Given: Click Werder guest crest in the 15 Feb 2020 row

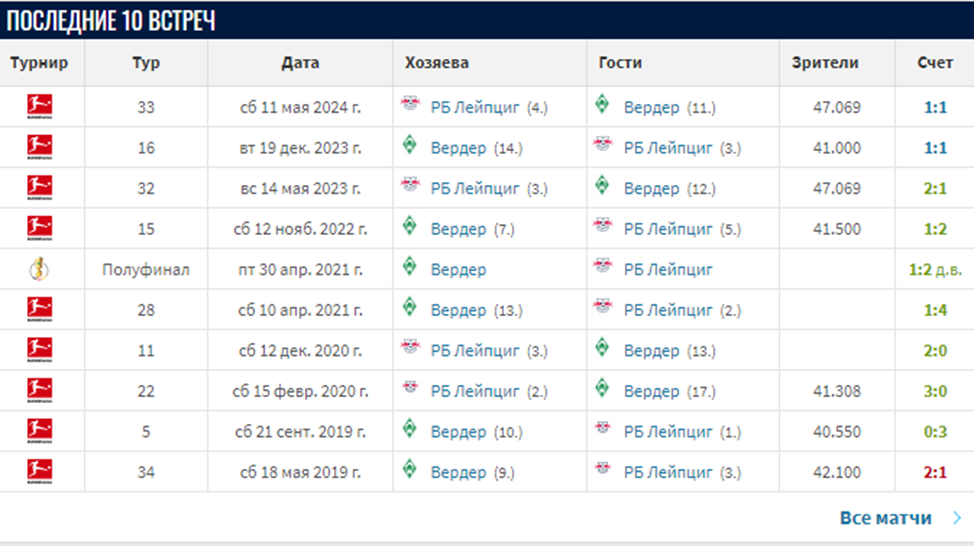Looking at the screenshot, I should pyautogui.click(x=602, y=390).
